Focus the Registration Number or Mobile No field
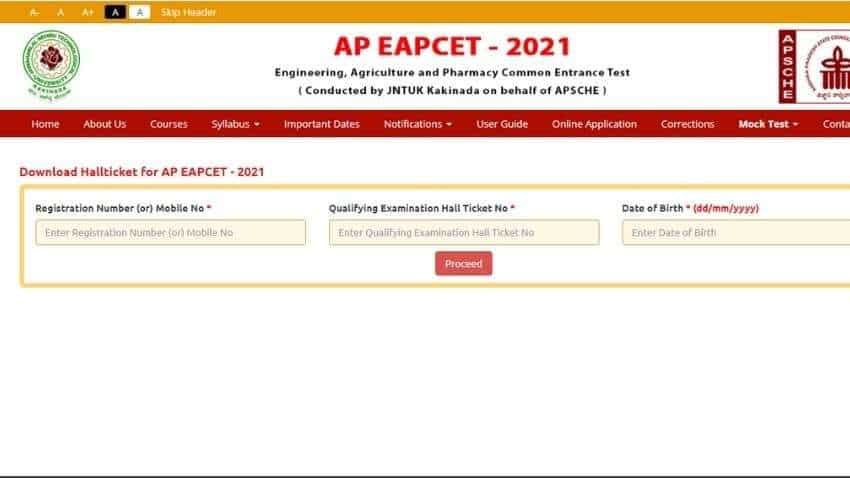The width and height of the screenshot is (850, 478). (171, 232)
